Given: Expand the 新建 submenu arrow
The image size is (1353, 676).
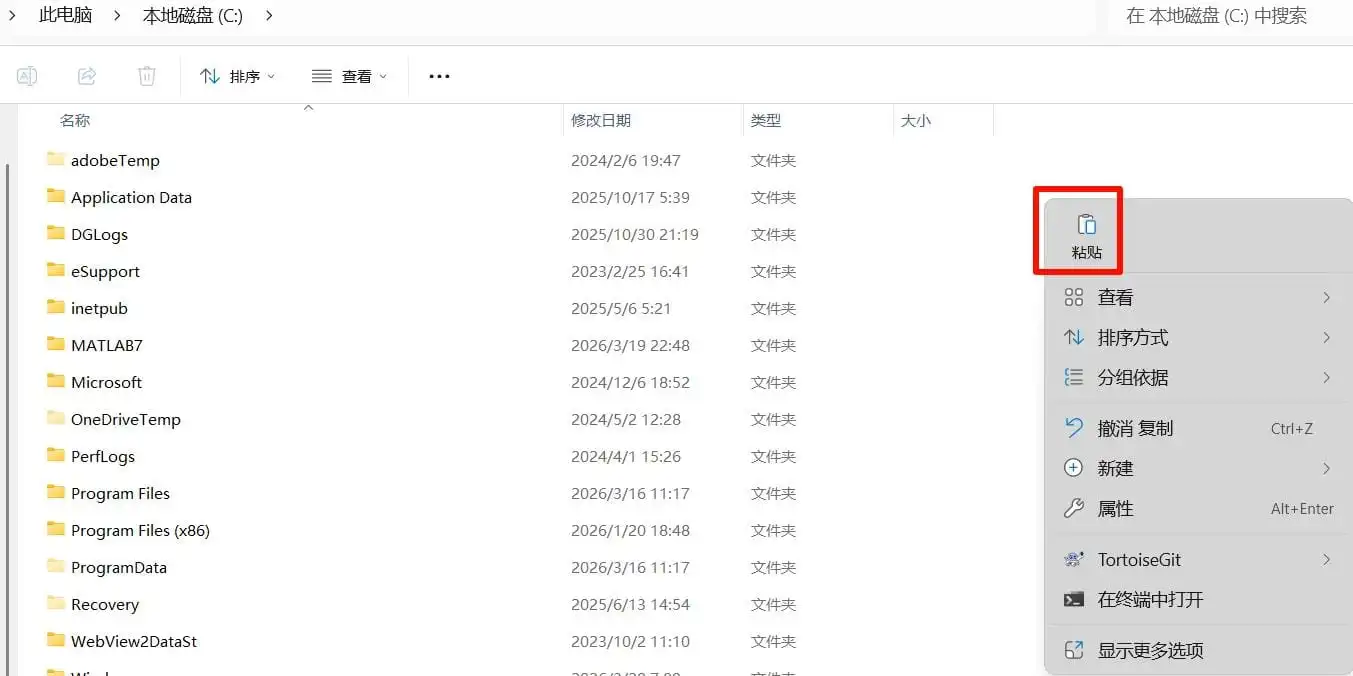Looking at the screenshot, I should coord(1327,468).
